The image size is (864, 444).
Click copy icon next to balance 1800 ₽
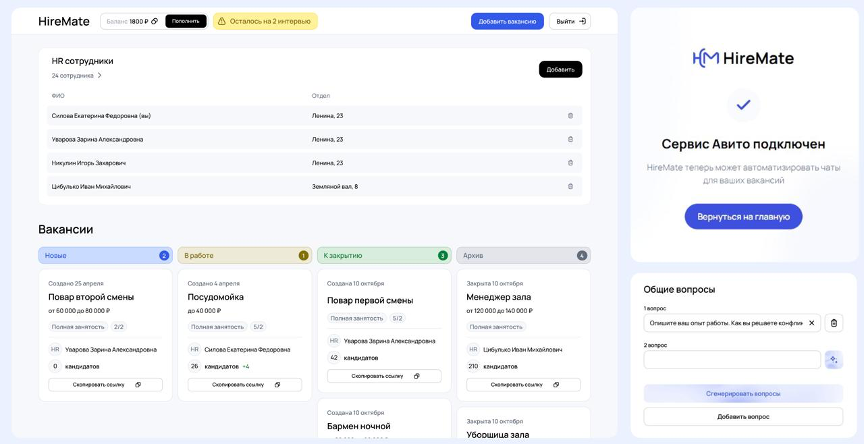pyautogui.click(x=155, y=21)
